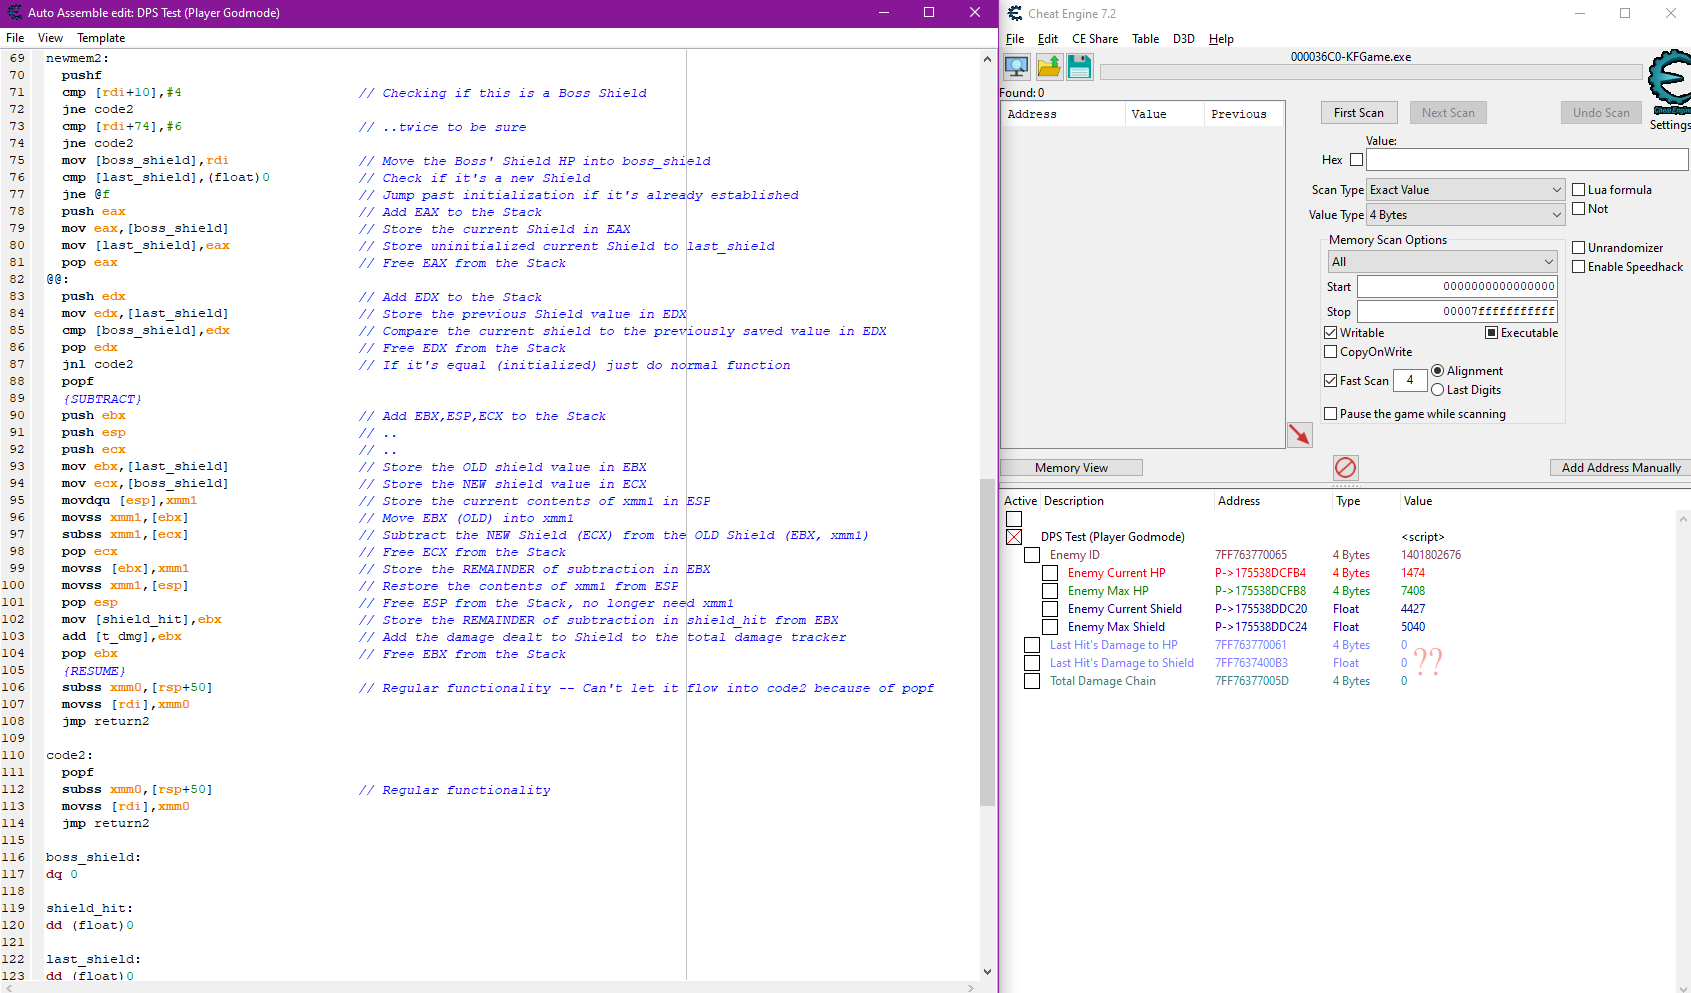Image resolution: width=1691 pixels, height=993 pixels.
Task: Open the CE Share menu
Action: click(x=1095, y=39)
